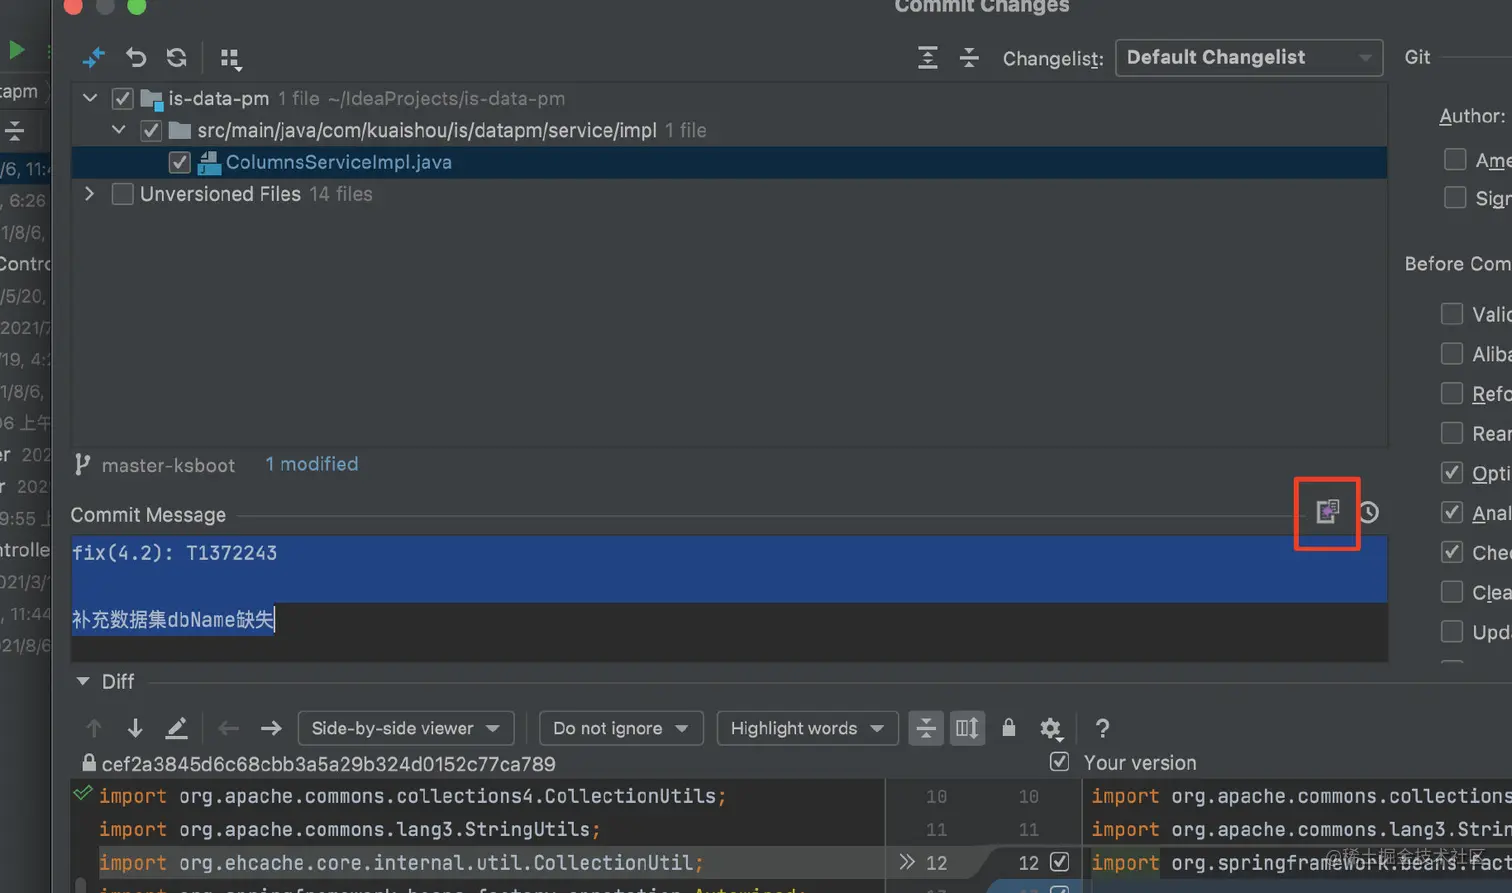Toggle collapse unchanged fragments icon
The image size is (1512, 893).
pyautogui.click(x=926, y=728)
